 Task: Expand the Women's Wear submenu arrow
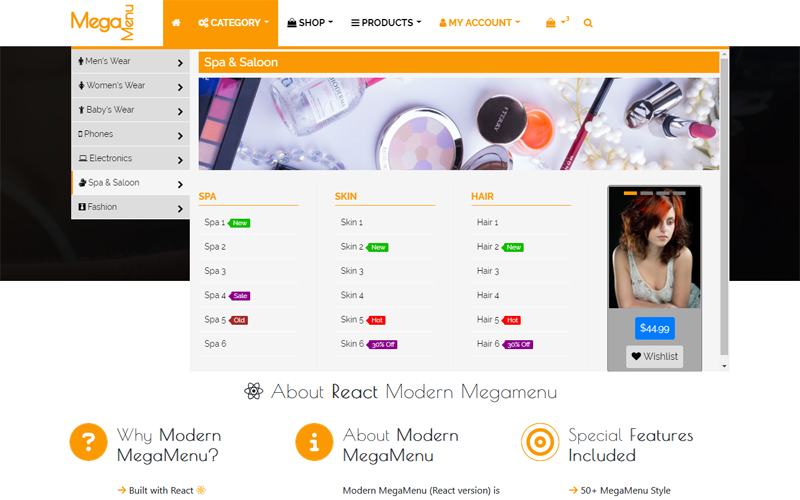point(180,87)
